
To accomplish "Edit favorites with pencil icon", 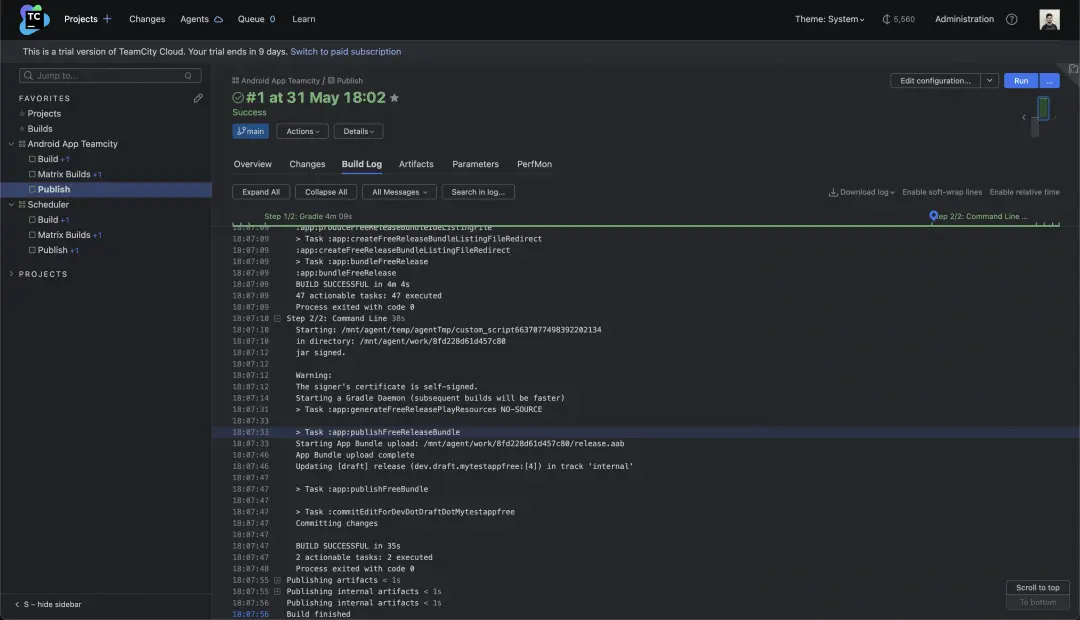I will coord(198,99).
